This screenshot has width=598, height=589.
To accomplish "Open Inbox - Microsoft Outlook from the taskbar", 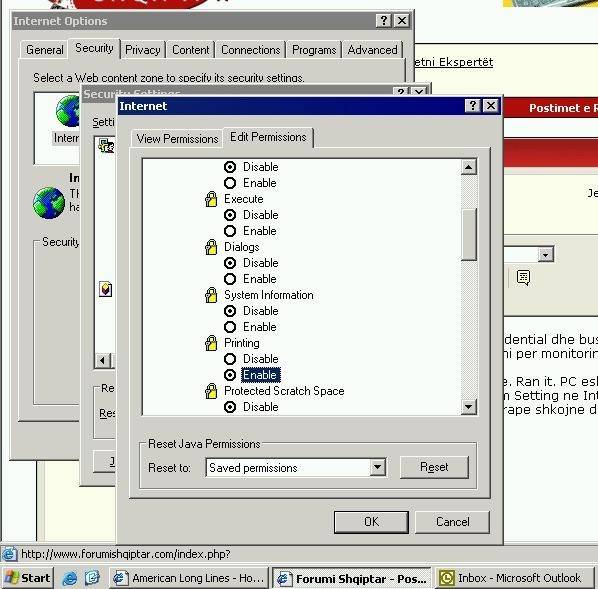I will [x=513, y=578].
